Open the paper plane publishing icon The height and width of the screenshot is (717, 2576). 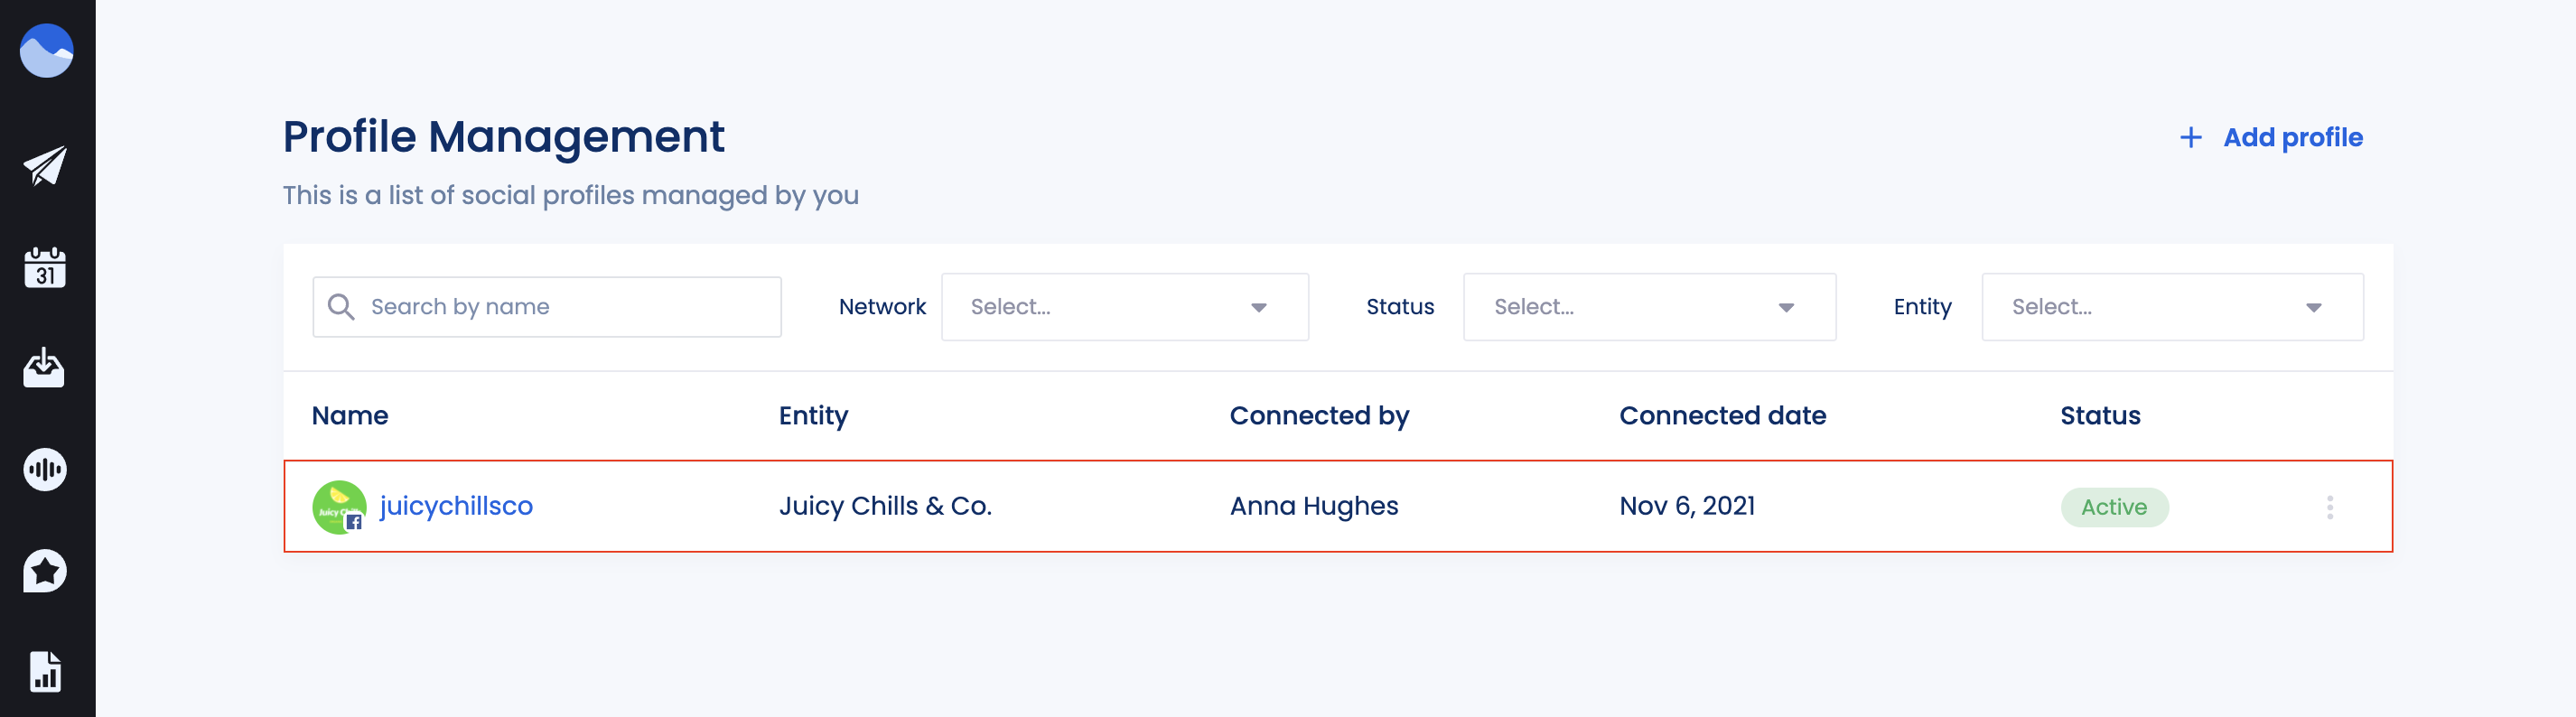45,166
